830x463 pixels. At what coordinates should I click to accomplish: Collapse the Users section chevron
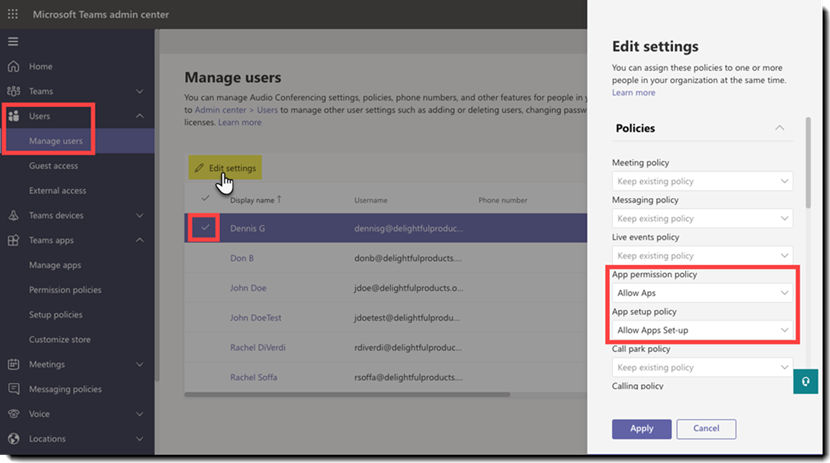(140, 116)
